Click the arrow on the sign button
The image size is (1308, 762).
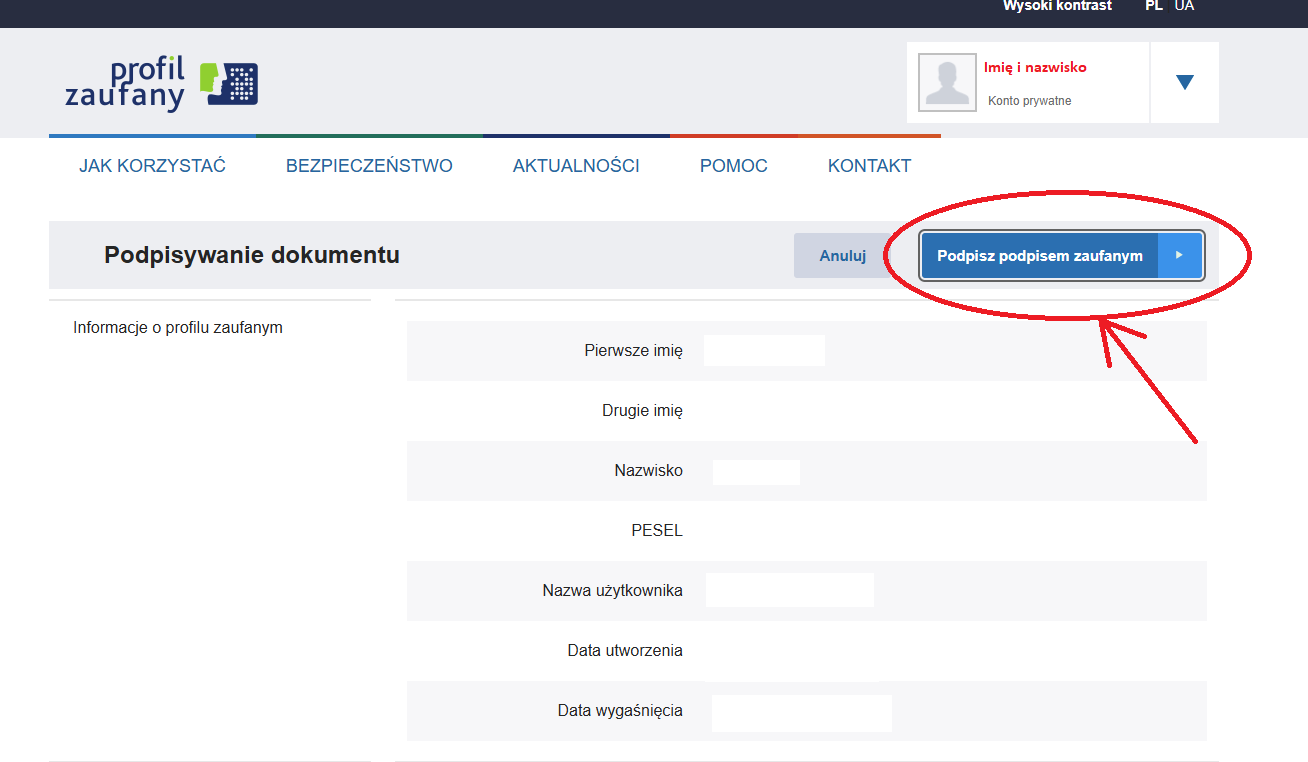tap(1179, 256)
